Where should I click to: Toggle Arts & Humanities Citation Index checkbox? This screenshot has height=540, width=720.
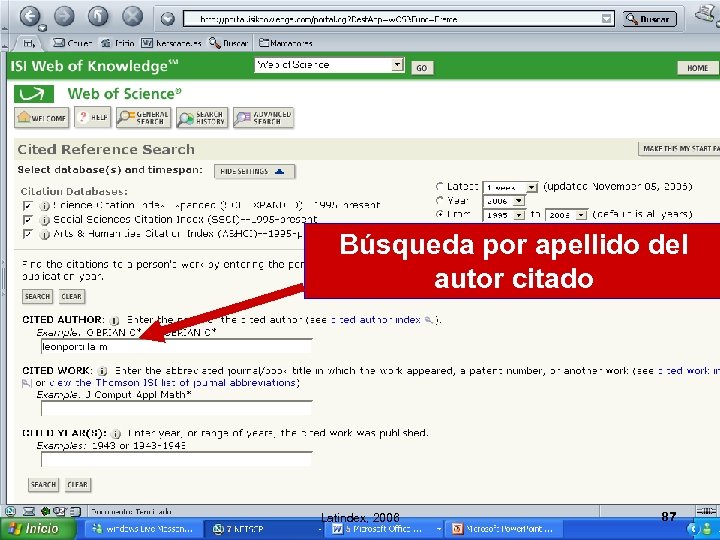[x=28, y=234]
